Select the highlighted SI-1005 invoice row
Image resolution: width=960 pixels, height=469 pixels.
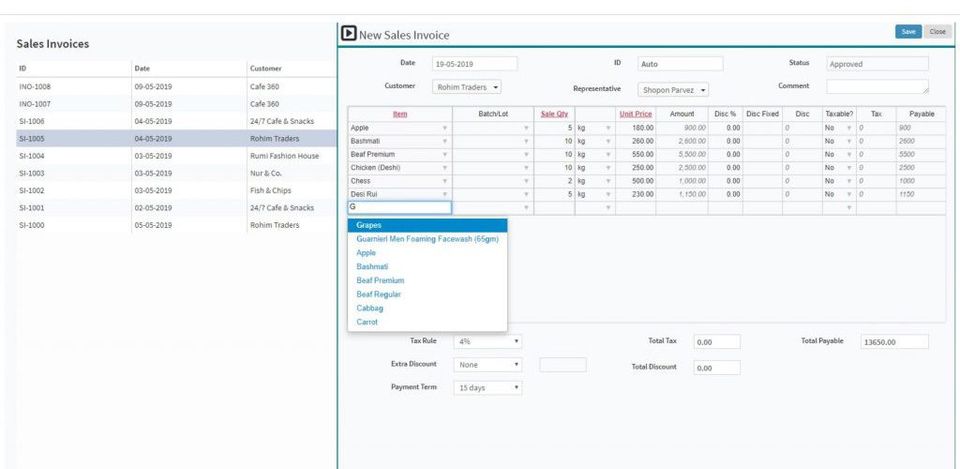click(x=176, y=138)
